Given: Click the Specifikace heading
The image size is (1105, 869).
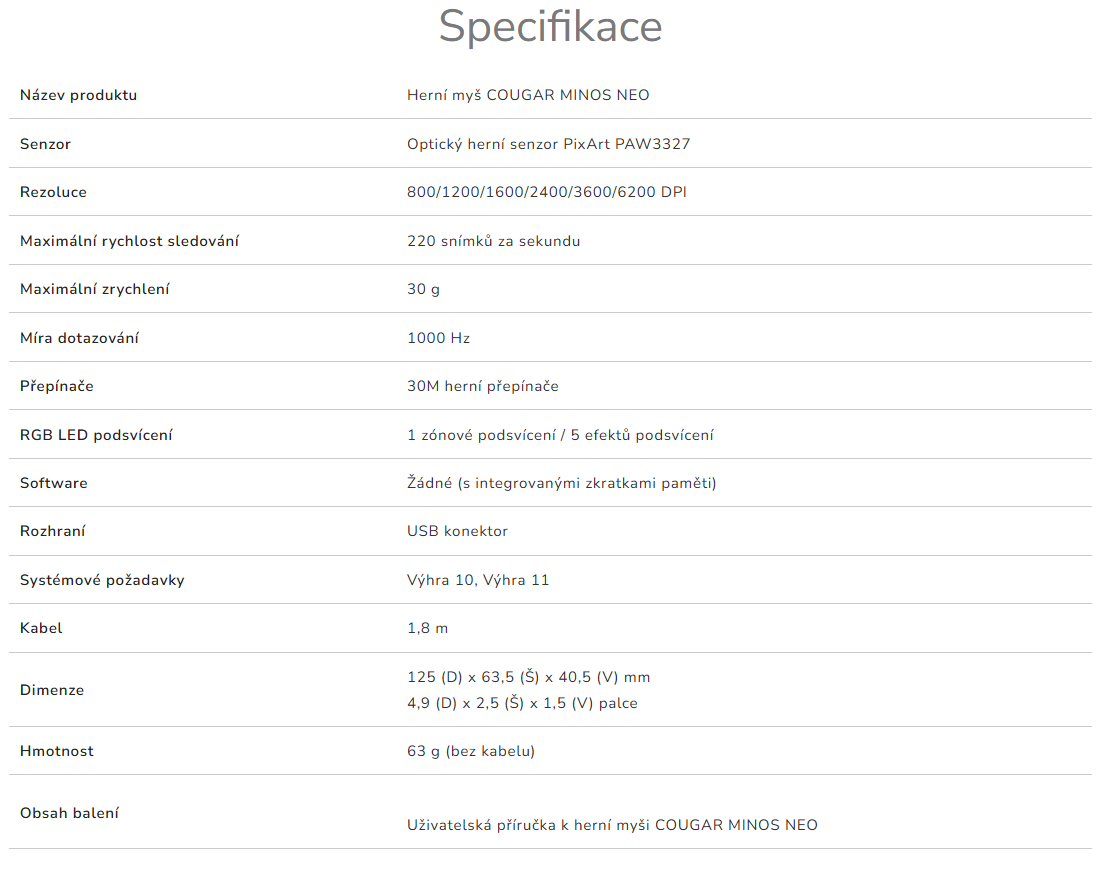Looking at the screenshot, I should 550,27.
